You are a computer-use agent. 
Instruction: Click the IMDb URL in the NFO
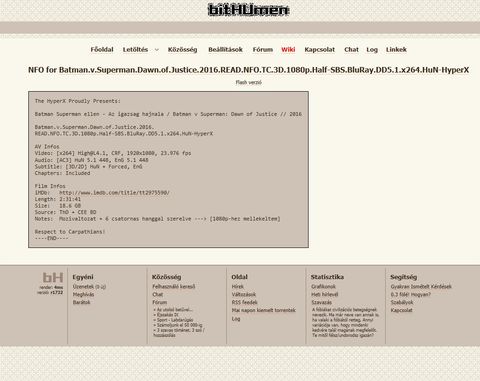pos(114,192)
